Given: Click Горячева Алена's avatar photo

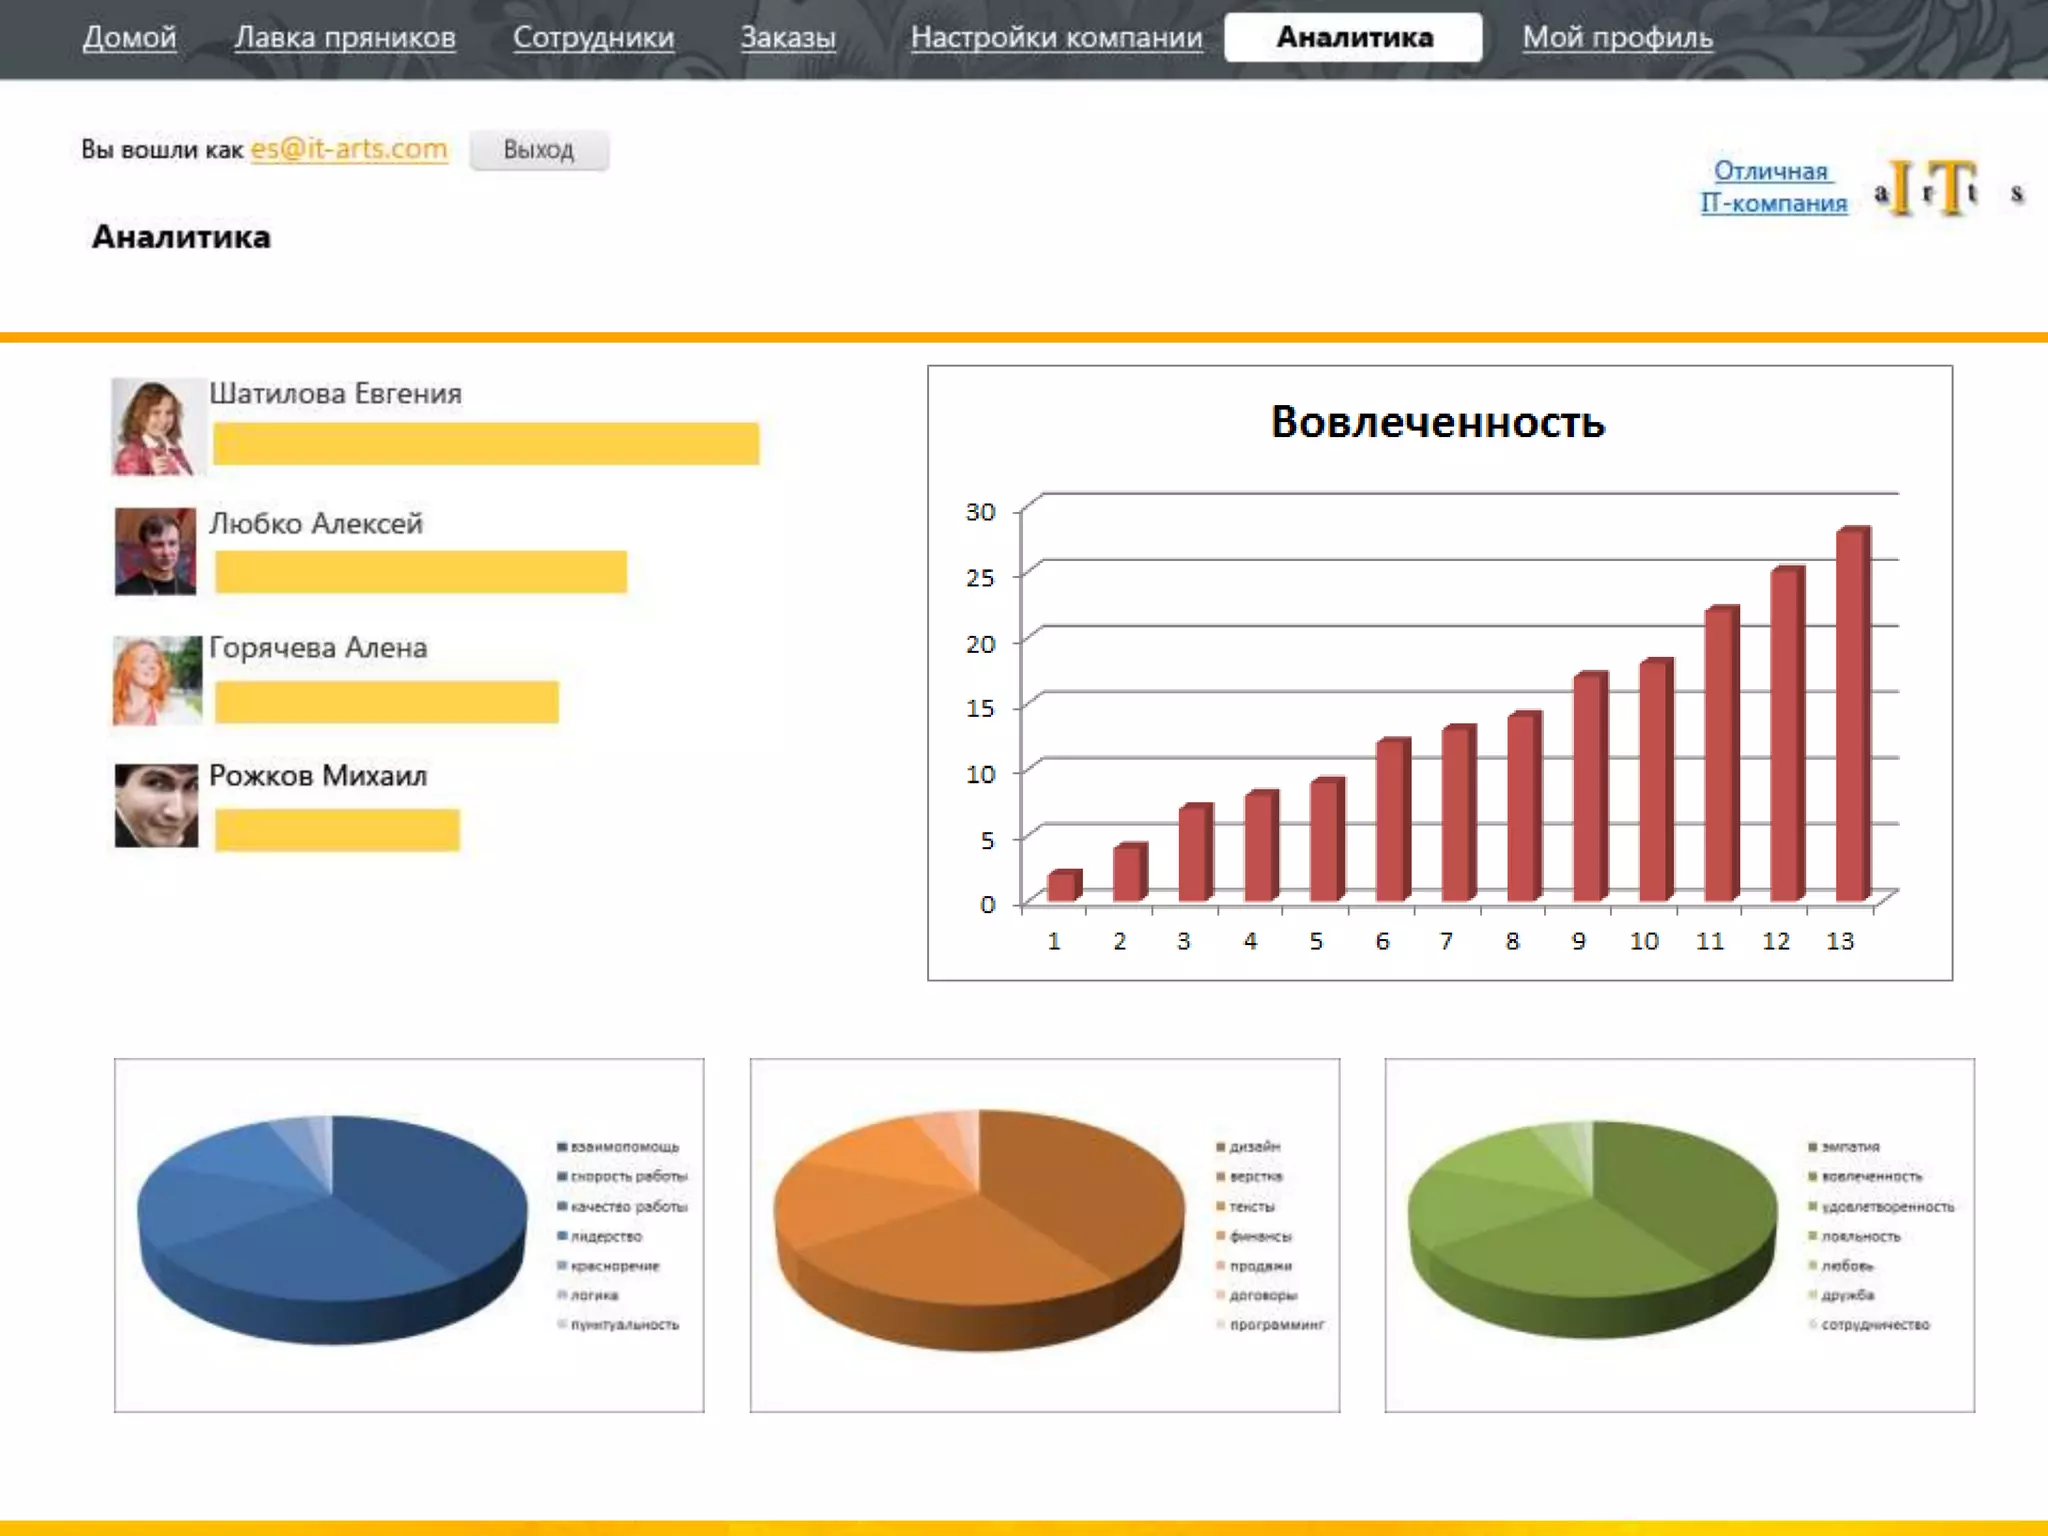Looking at the screenshot, I should (157, 680).
